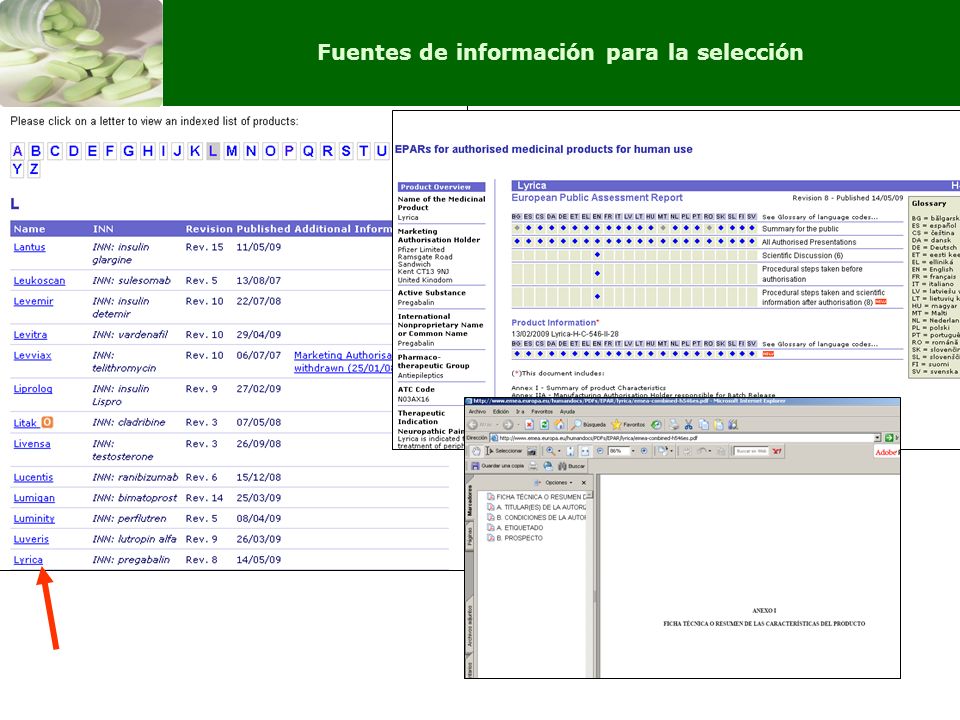
Task: Click the Lantus product link
Action: coord(29,247)
